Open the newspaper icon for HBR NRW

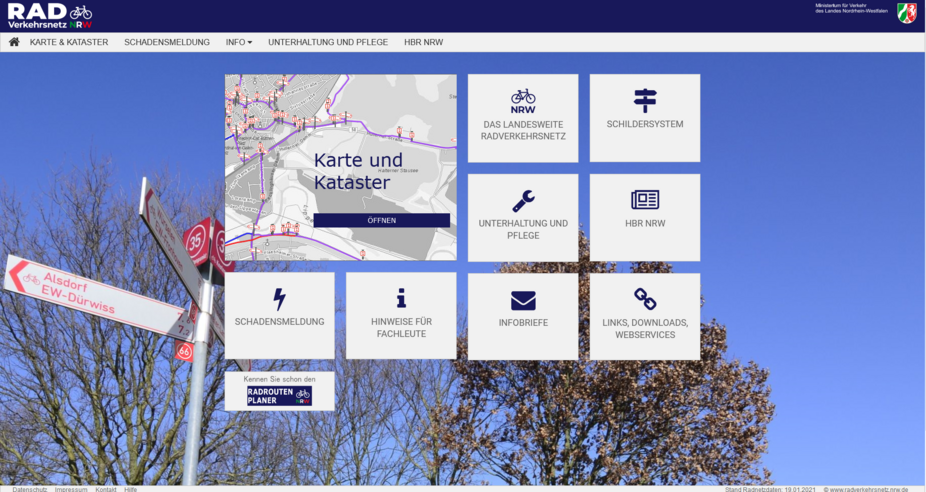[645, 200]
